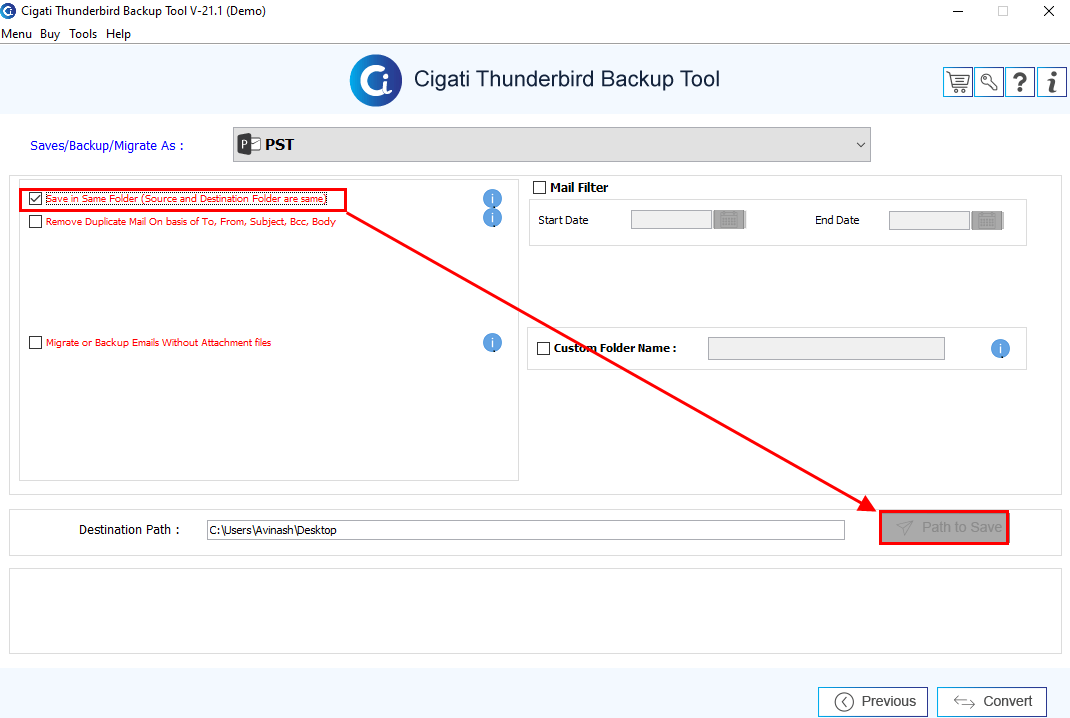Viewport: 1070px width, 718px height.
Task: Open the Start Date calendar picker
Action: tap(729, 220)
